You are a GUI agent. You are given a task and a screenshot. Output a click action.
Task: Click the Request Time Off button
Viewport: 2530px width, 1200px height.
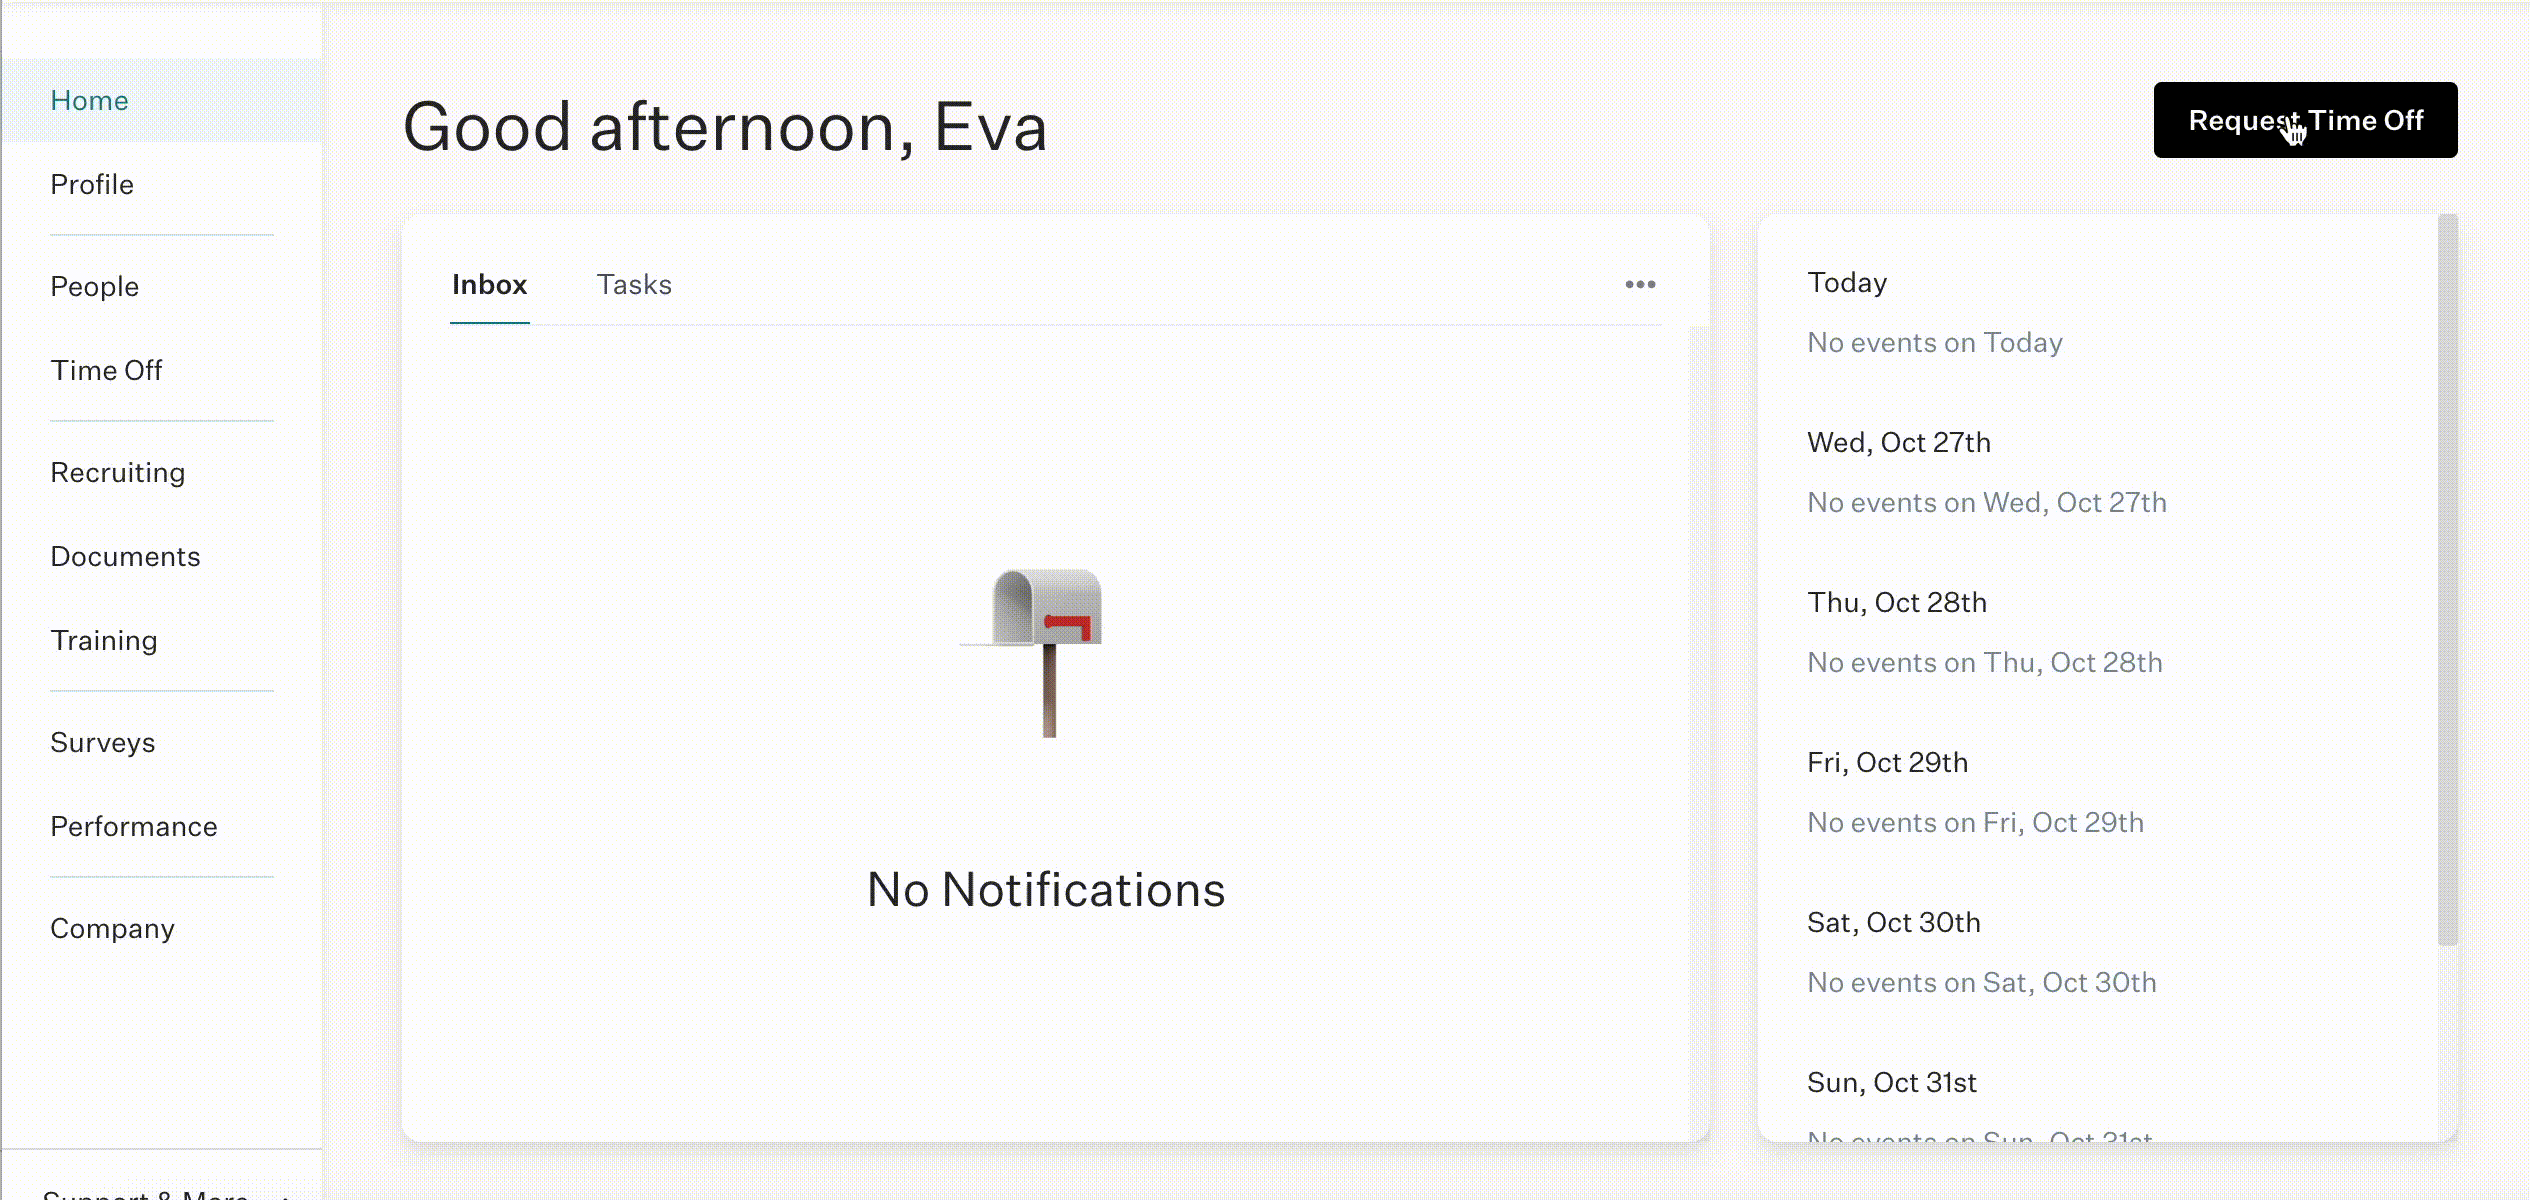pos(2305,120)
